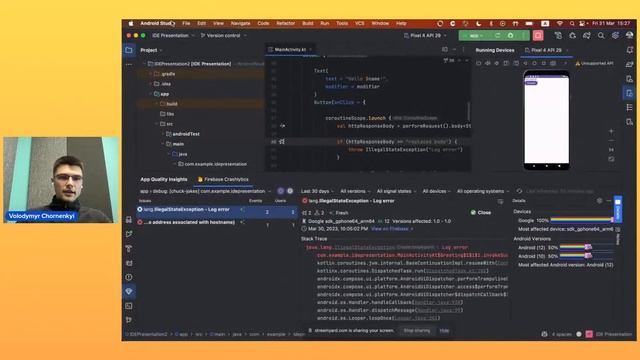Click the Close issue button
This screenshot has height=360, width=640.
481,213
